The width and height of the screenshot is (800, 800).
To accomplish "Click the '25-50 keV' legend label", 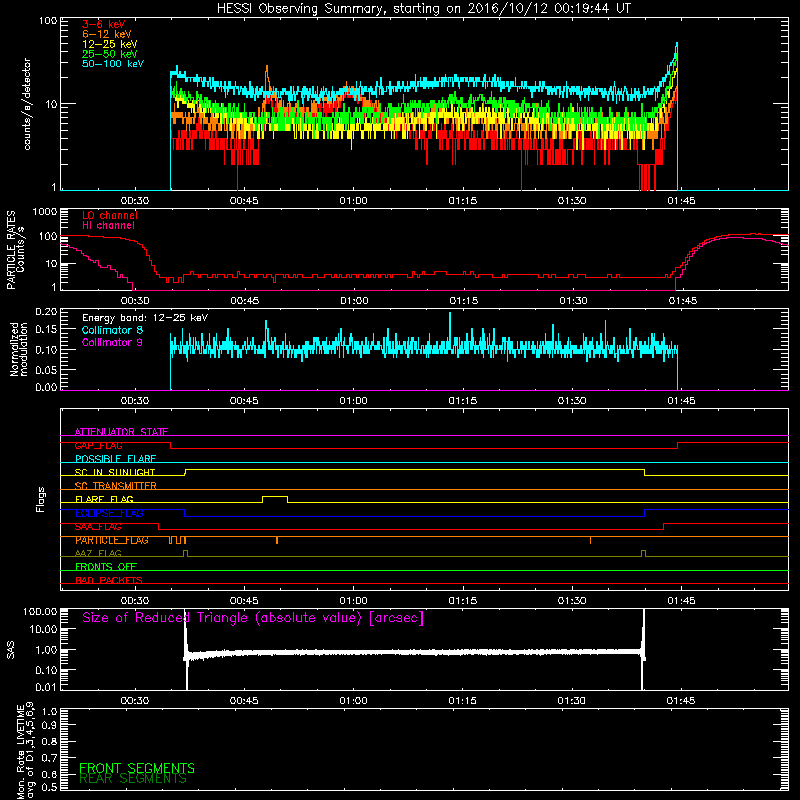I will pyautogui.click(x=110, y=54).
